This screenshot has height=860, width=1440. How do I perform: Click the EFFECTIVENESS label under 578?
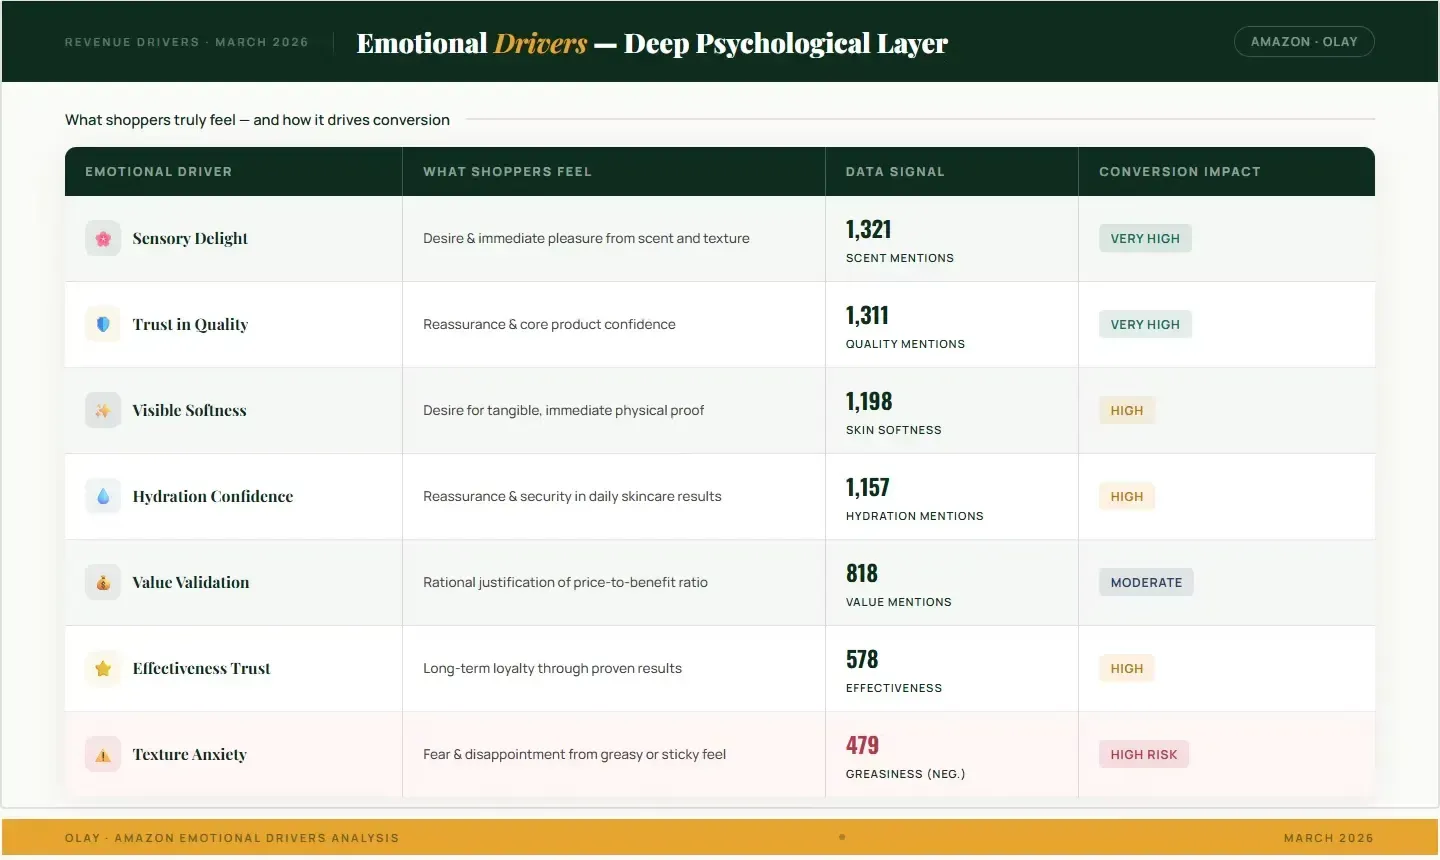[894, 688]
